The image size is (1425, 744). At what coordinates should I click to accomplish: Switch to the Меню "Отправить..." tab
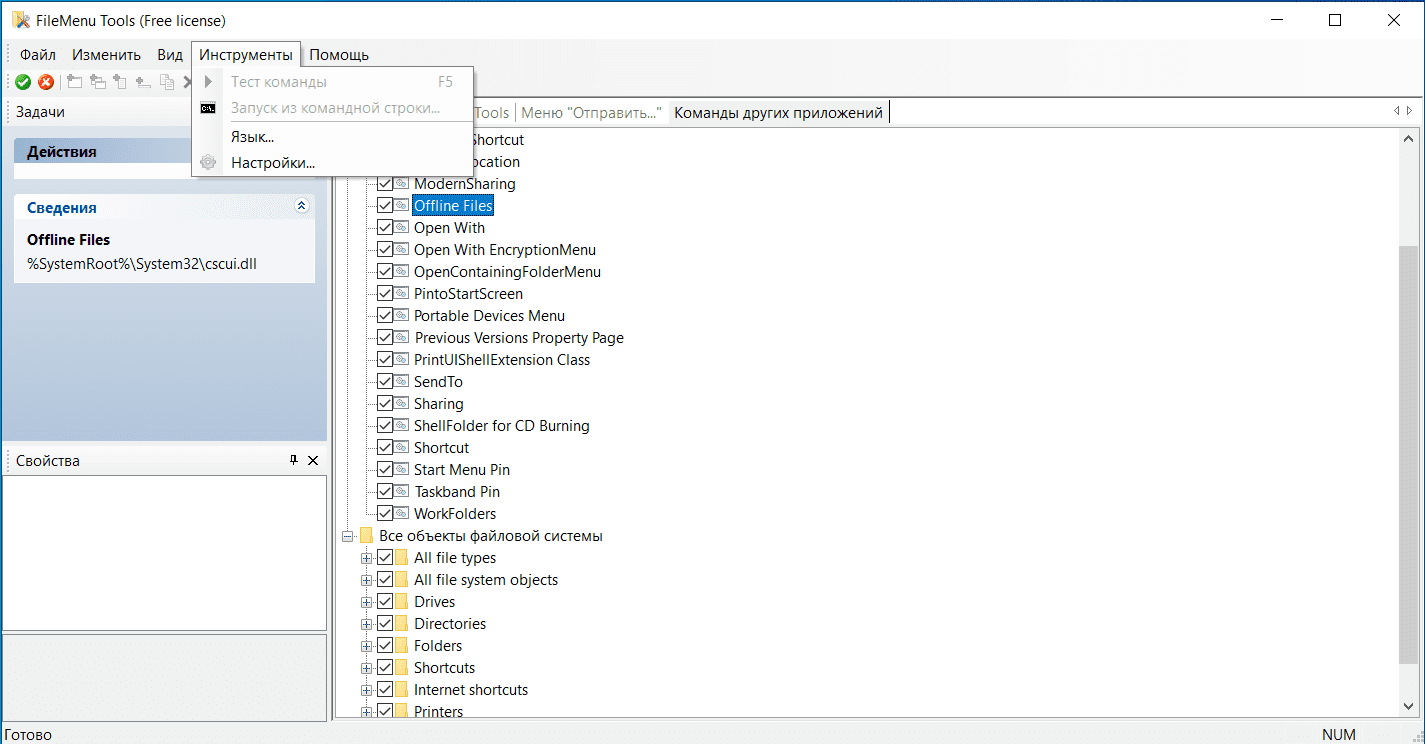point(592,113)
